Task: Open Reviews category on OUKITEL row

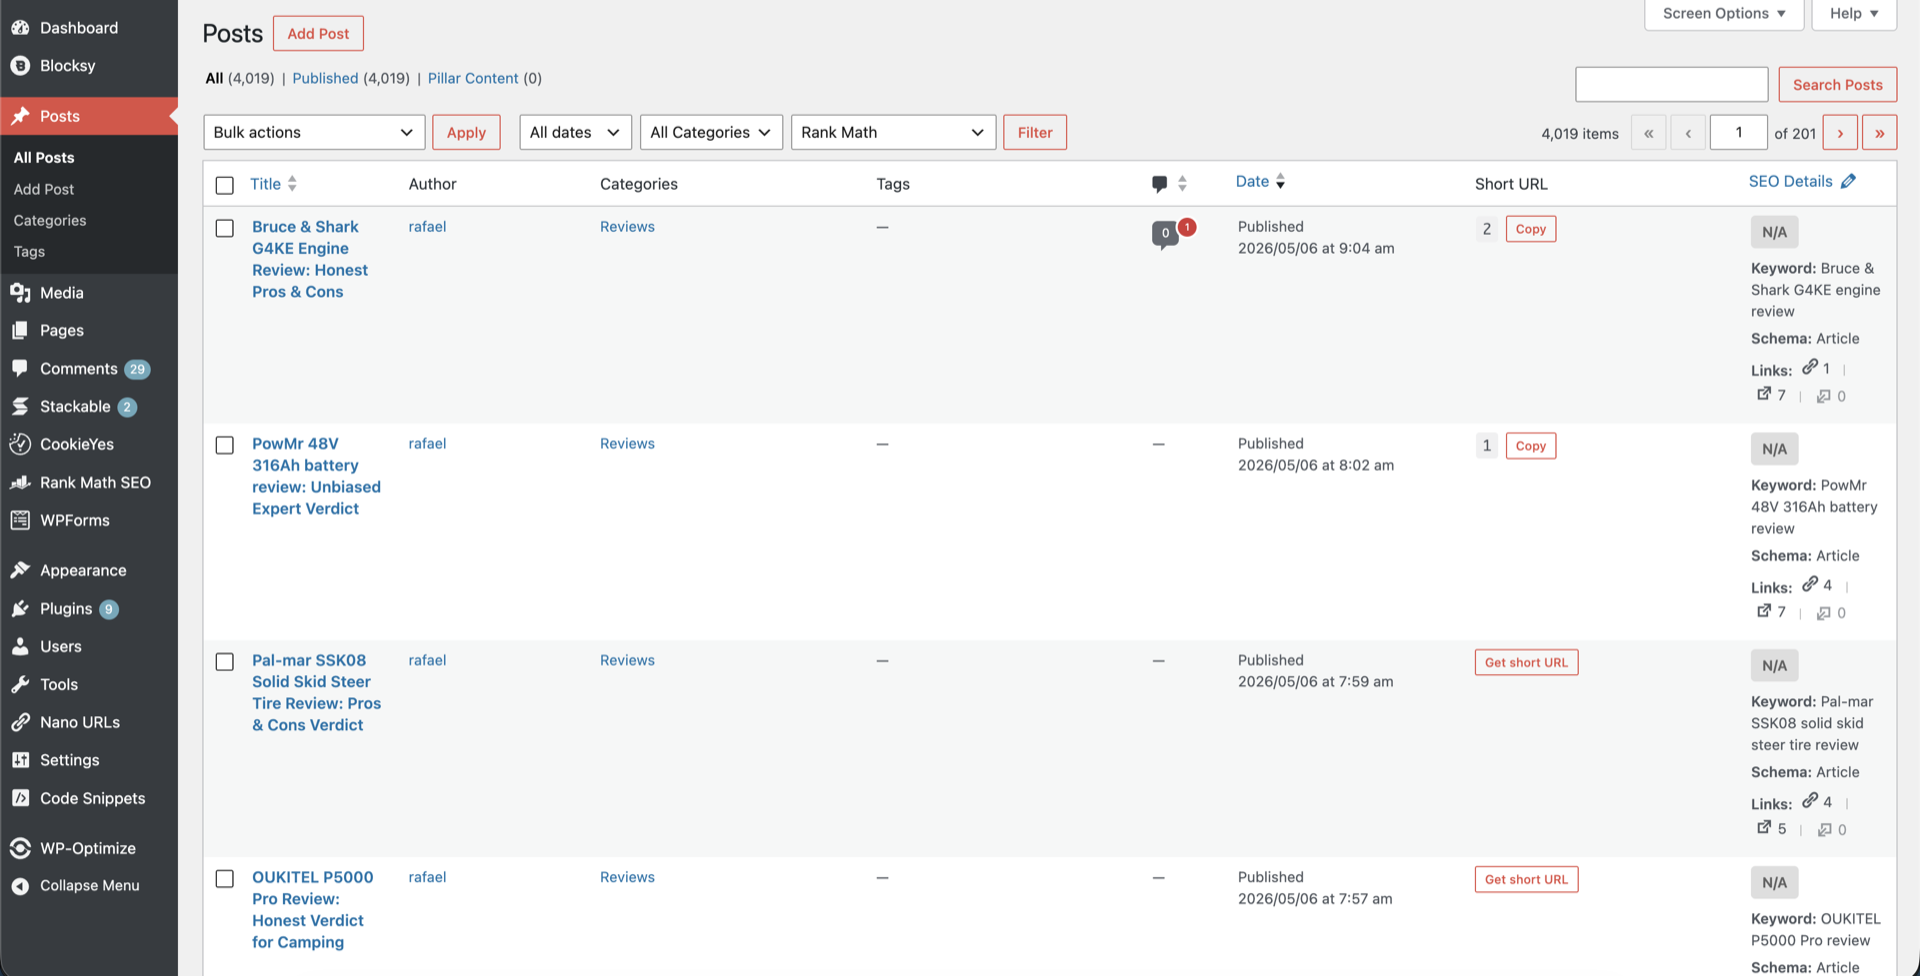Action: [x=627, y=877]
